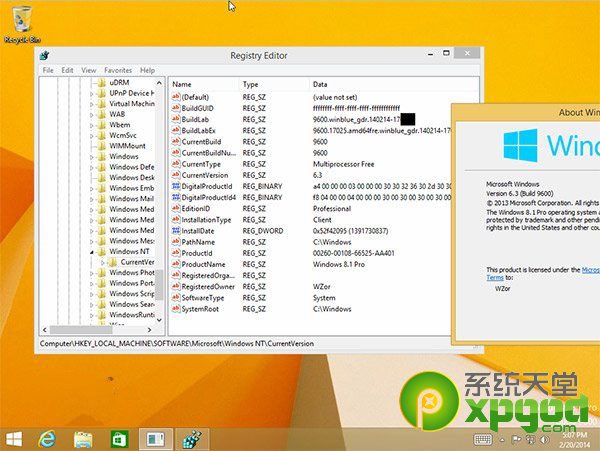Click the Registry Editor title bar icon
The image size is (600, 451).
pos(44,55)
